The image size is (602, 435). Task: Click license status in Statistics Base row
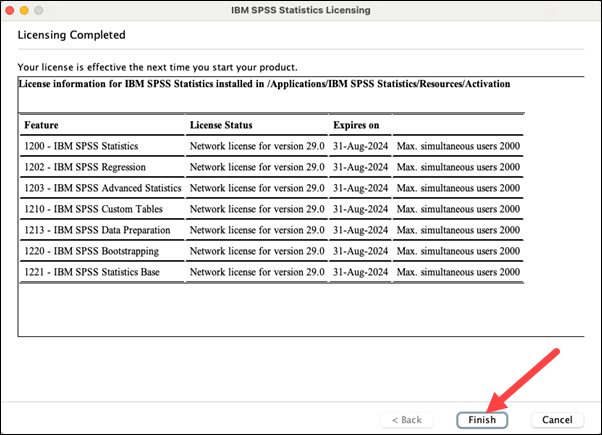point(257,272)
